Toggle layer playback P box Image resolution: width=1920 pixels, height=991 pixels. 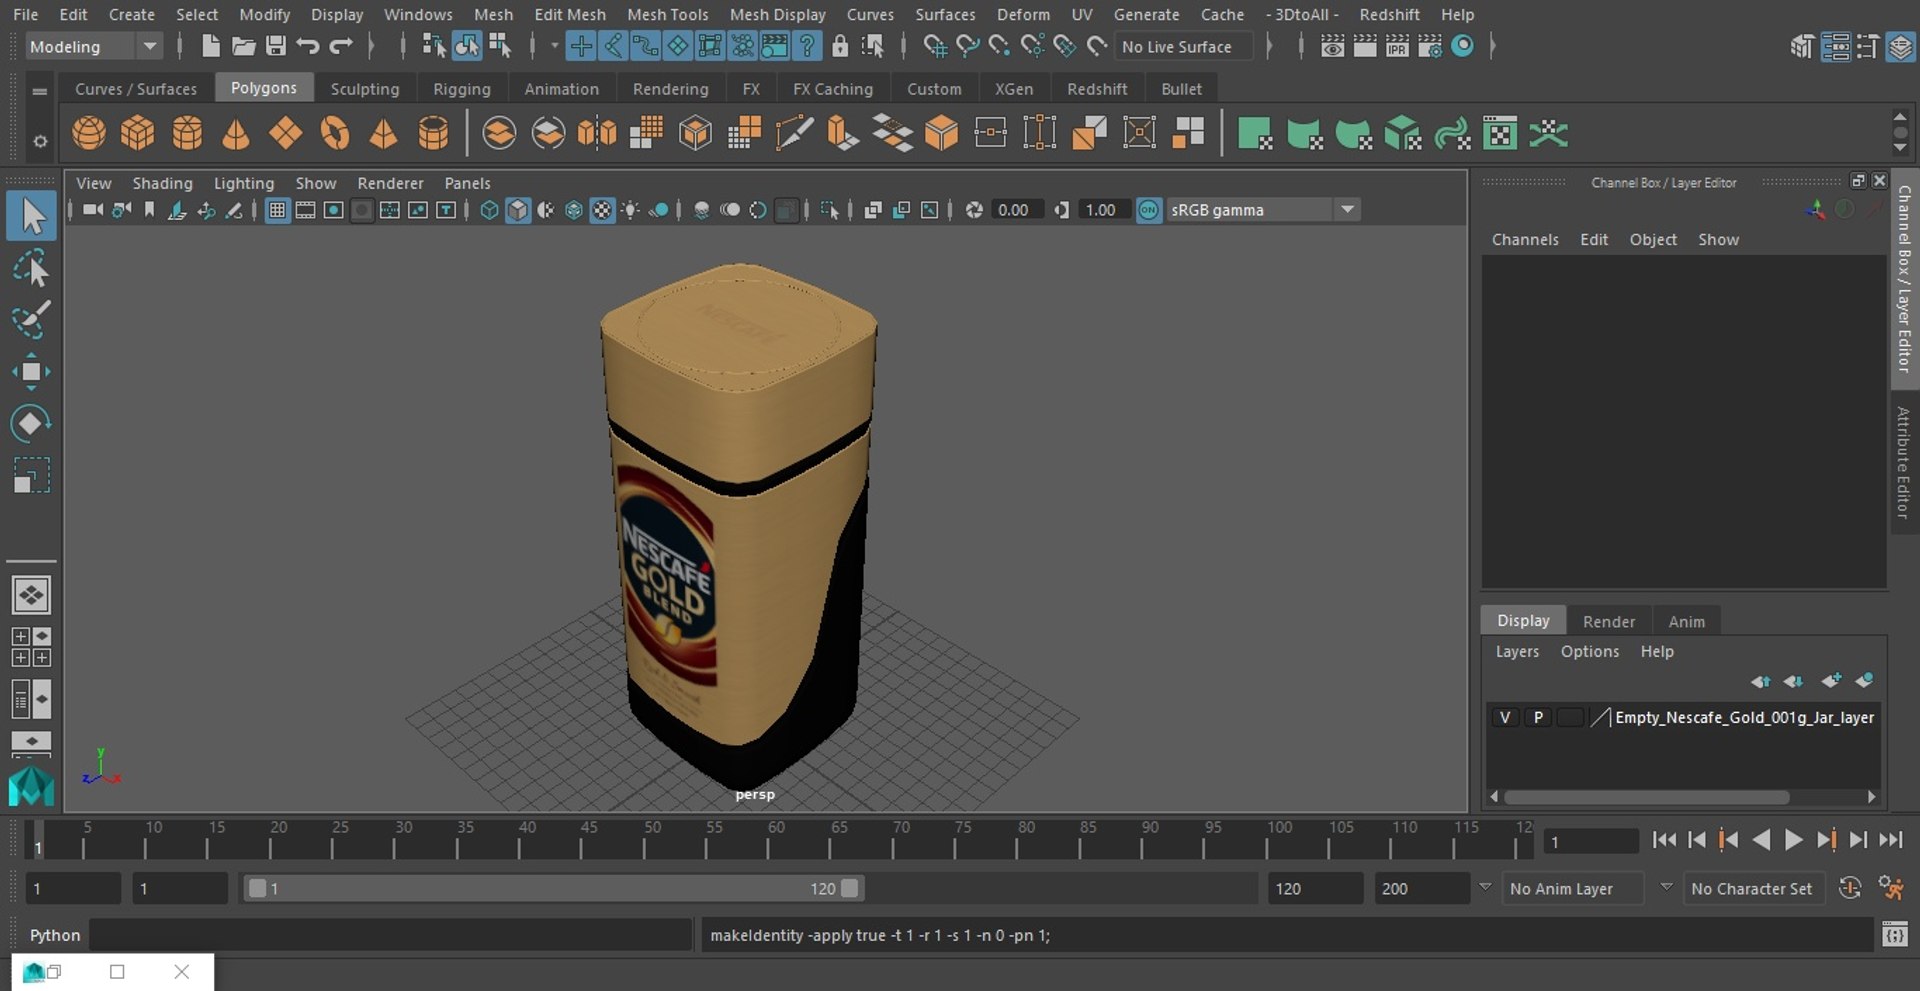click(x=1538, y=717)
